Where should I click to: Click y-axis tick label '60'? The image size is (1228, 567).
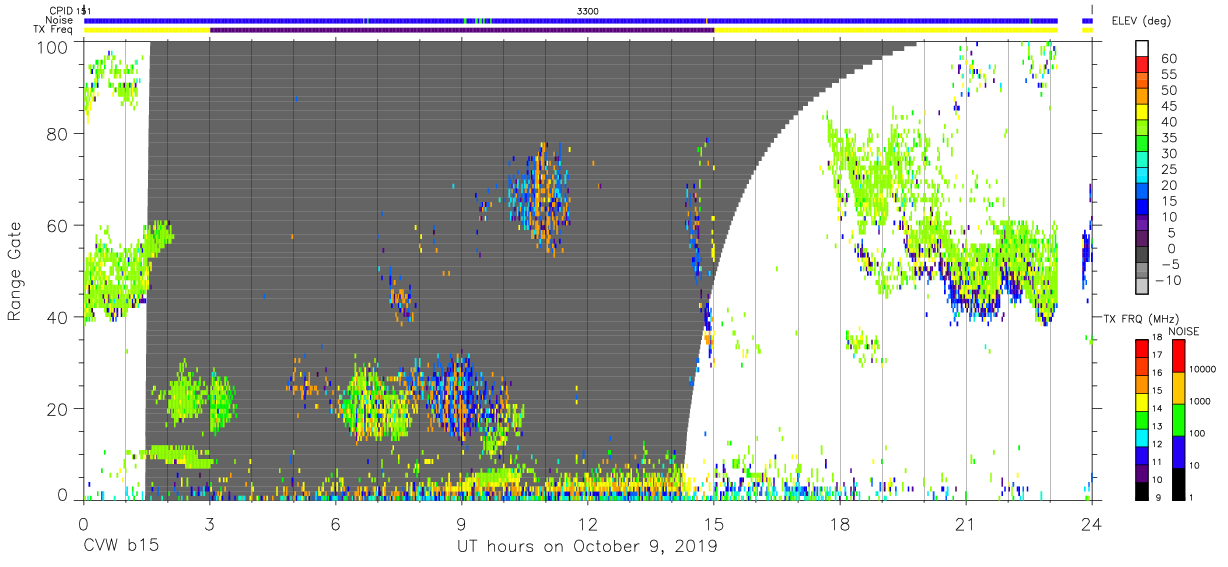coord(59,226)
